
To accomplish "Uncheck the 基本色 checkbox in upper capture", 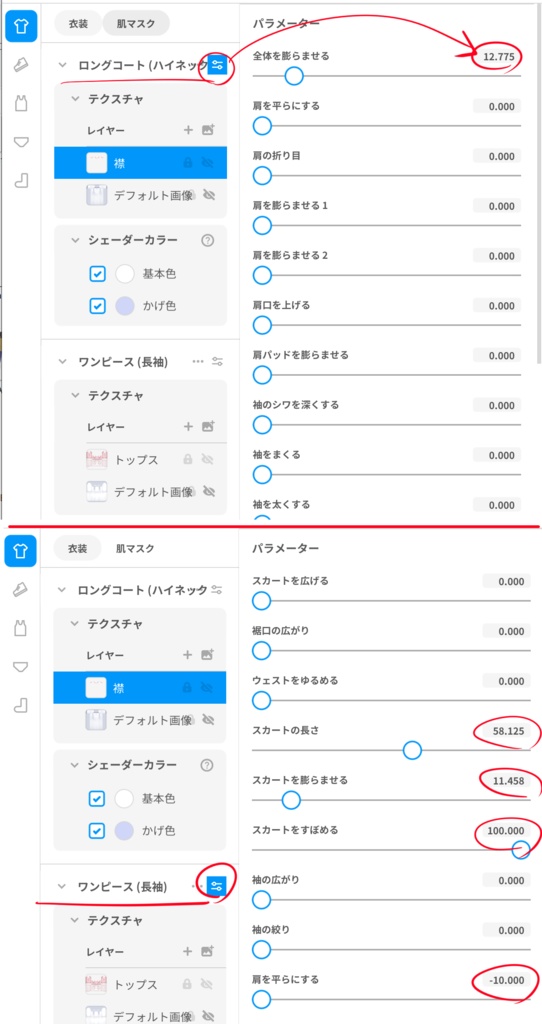I will (x=97, y=274).
